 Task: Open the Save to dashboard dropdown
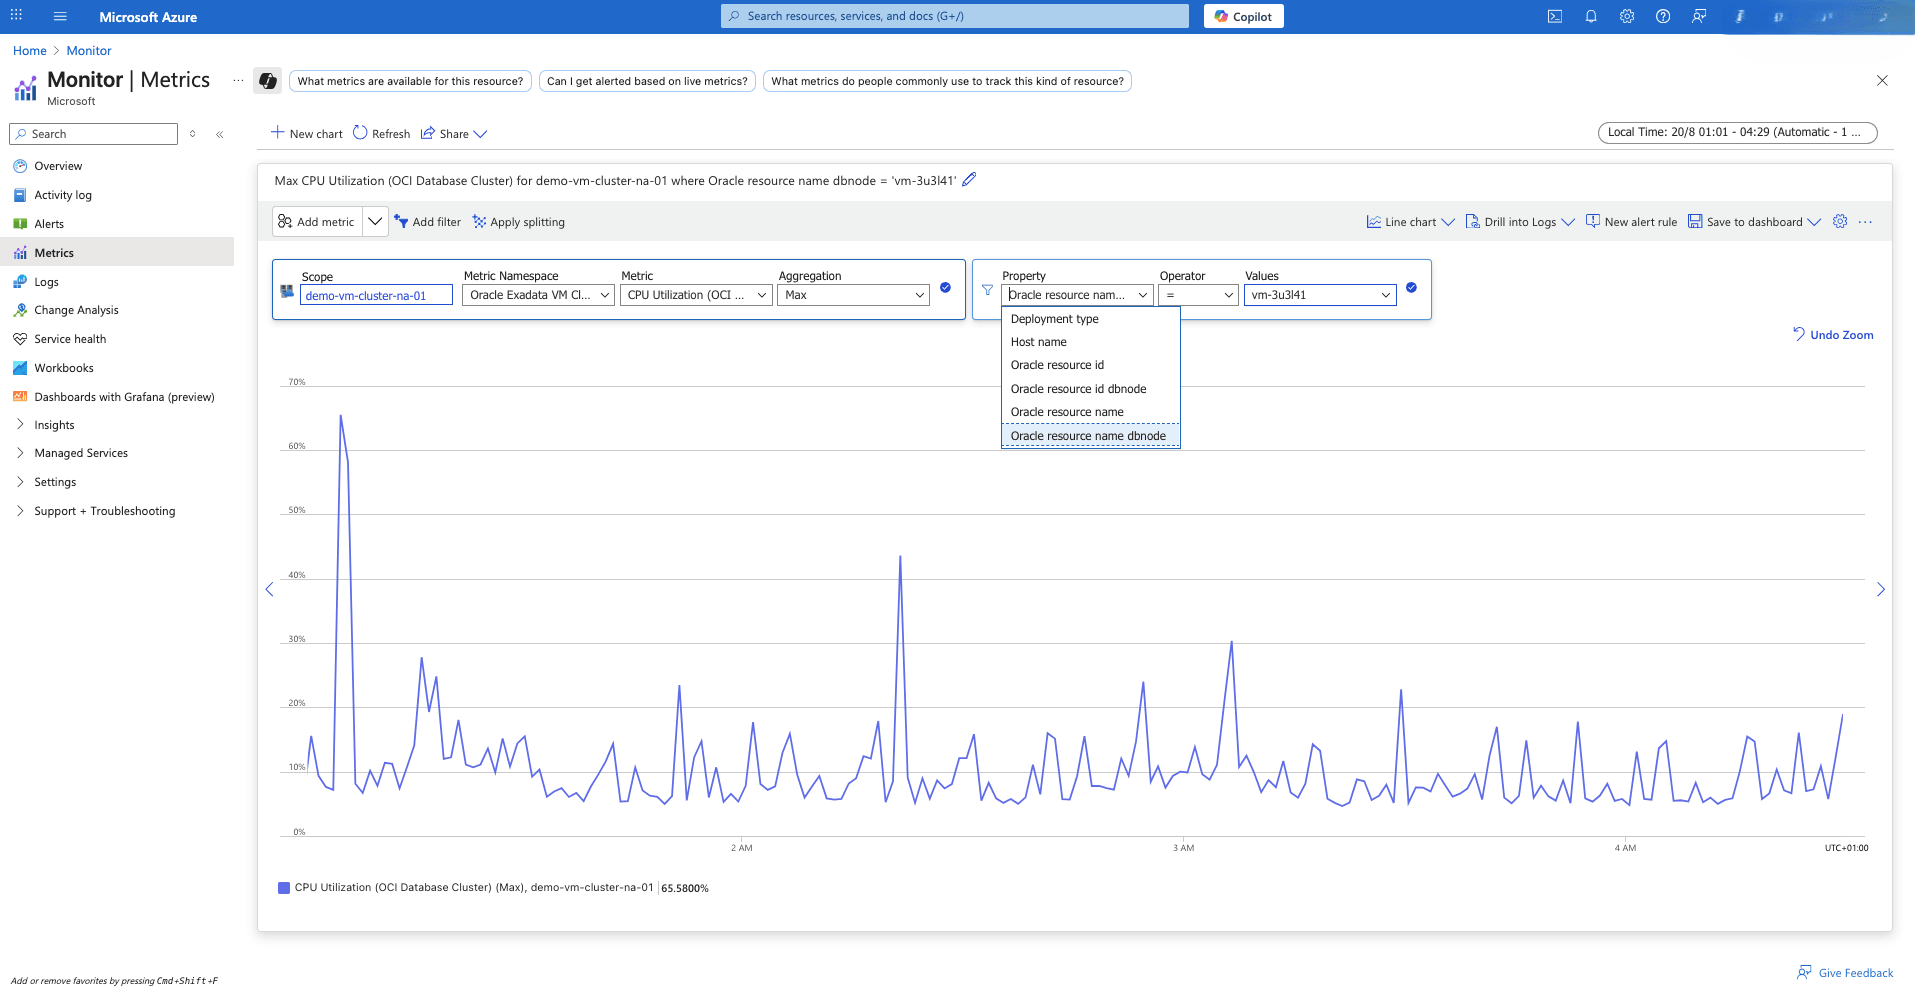pos(1754,222)
